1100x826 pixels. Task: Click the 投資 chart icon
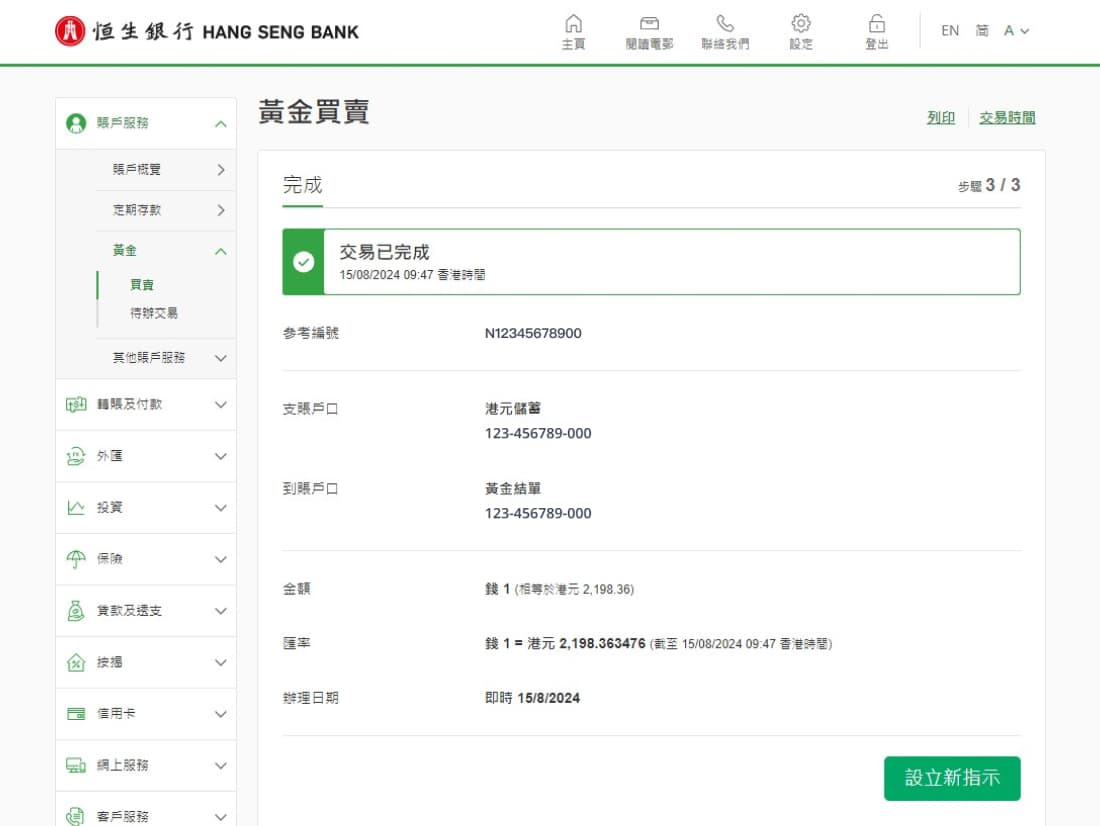point(76,507)
